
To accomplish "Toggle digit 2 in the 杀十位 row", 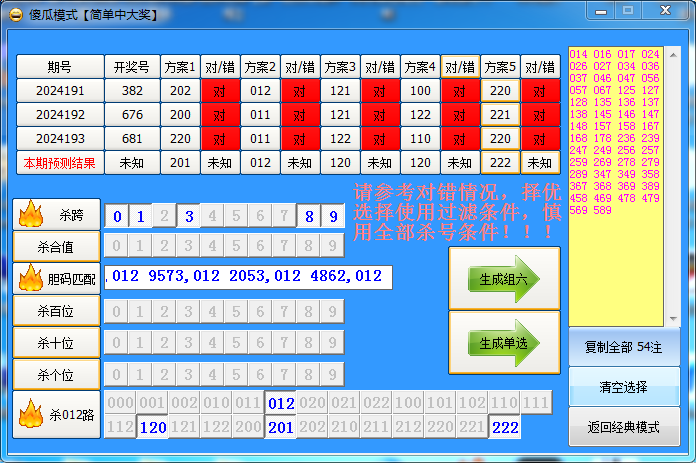I will pos(165,343).
